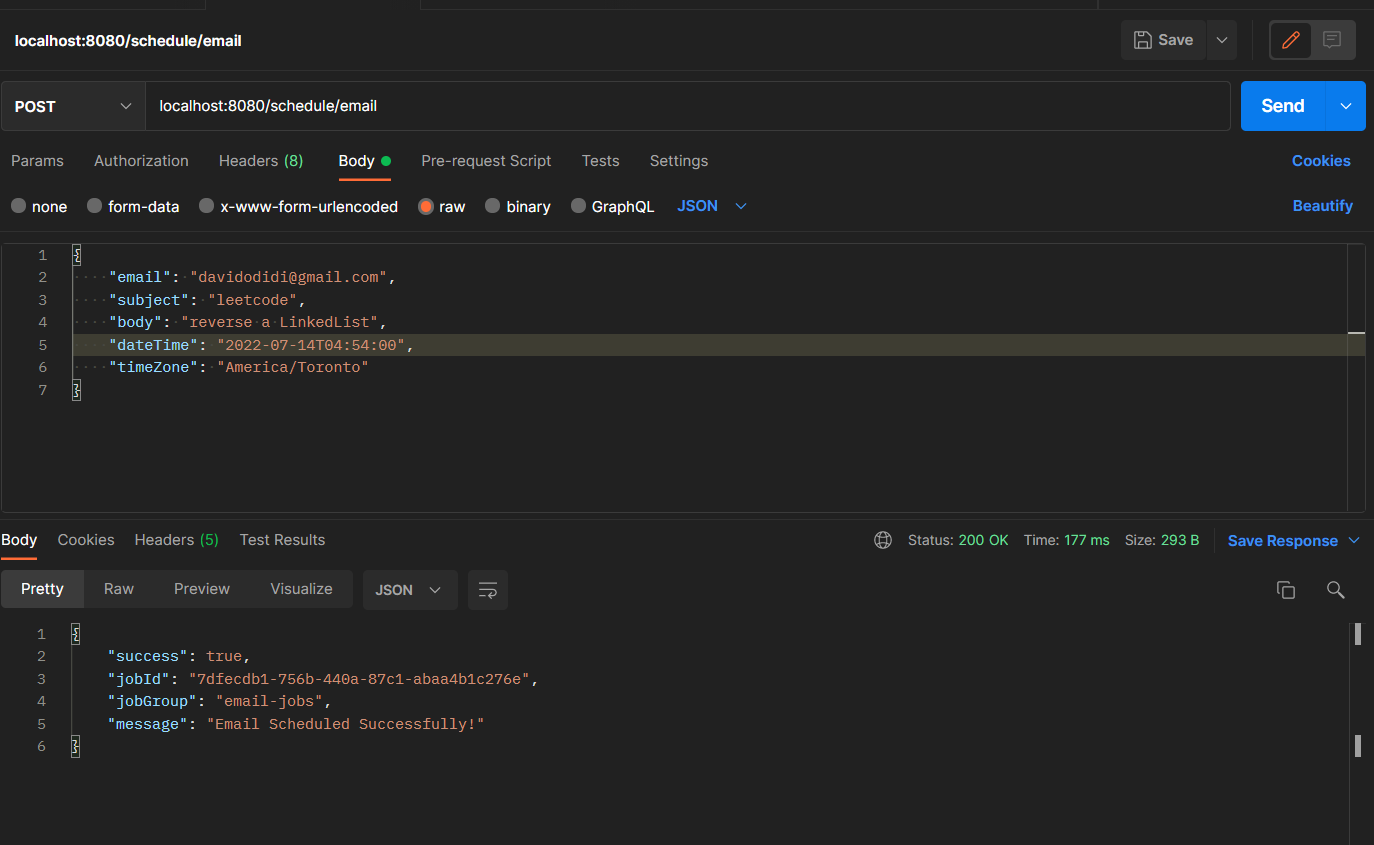Toggle the response line wrap icon
The height and width of the screenshot is (845, 1374).
488,590
